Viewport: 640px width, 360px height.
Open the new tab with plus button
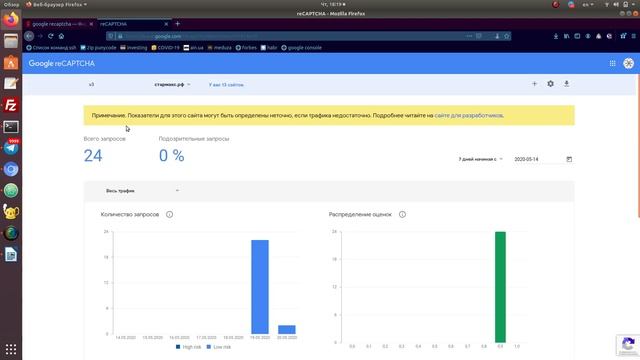pyautogui.click(x=177, y=24)
